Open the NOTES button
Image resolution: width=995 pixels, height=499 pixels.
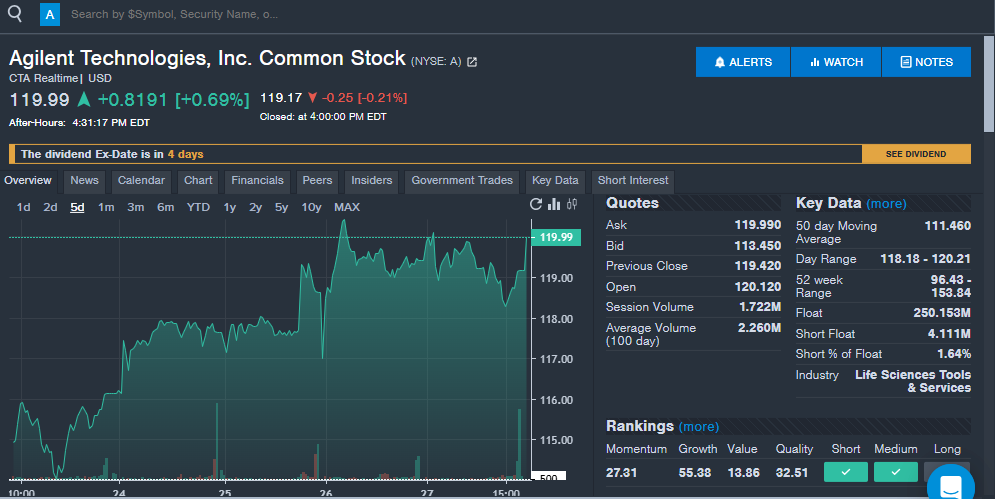pyautogui.click(x=926, y=62)
